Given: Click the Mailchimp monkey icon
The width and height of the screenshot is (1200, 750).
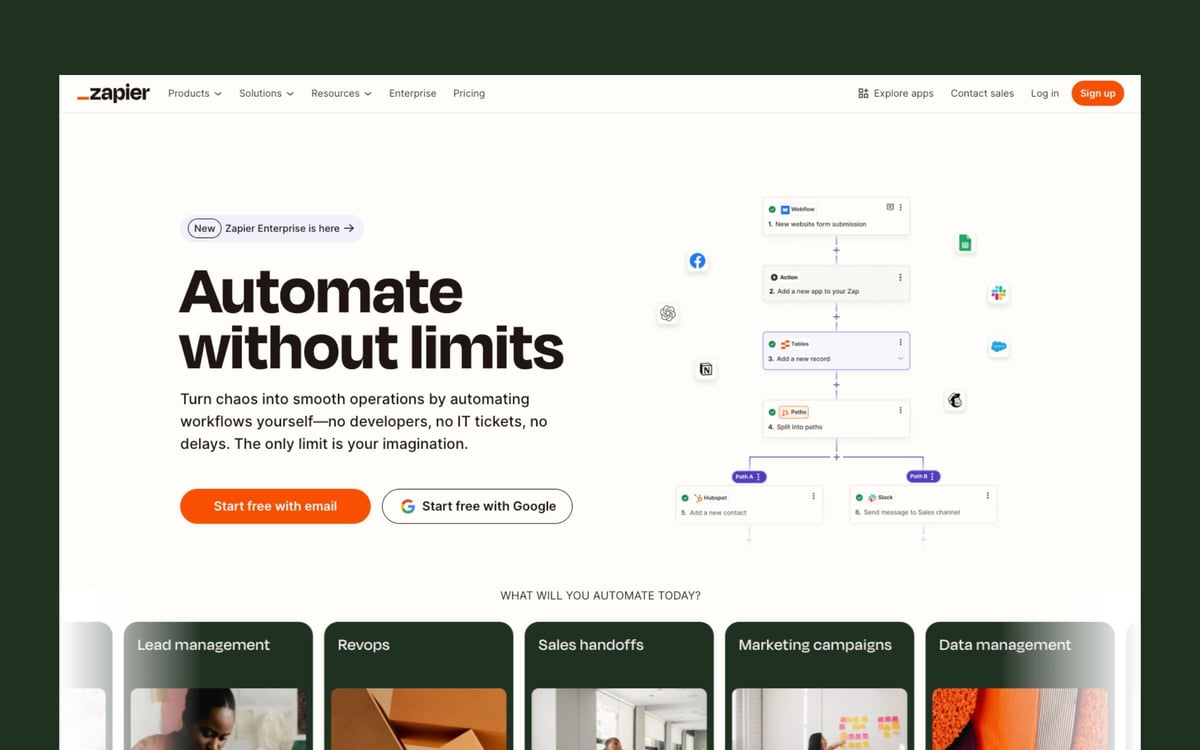Looking at the screenshot, I should tap(955, 400).
